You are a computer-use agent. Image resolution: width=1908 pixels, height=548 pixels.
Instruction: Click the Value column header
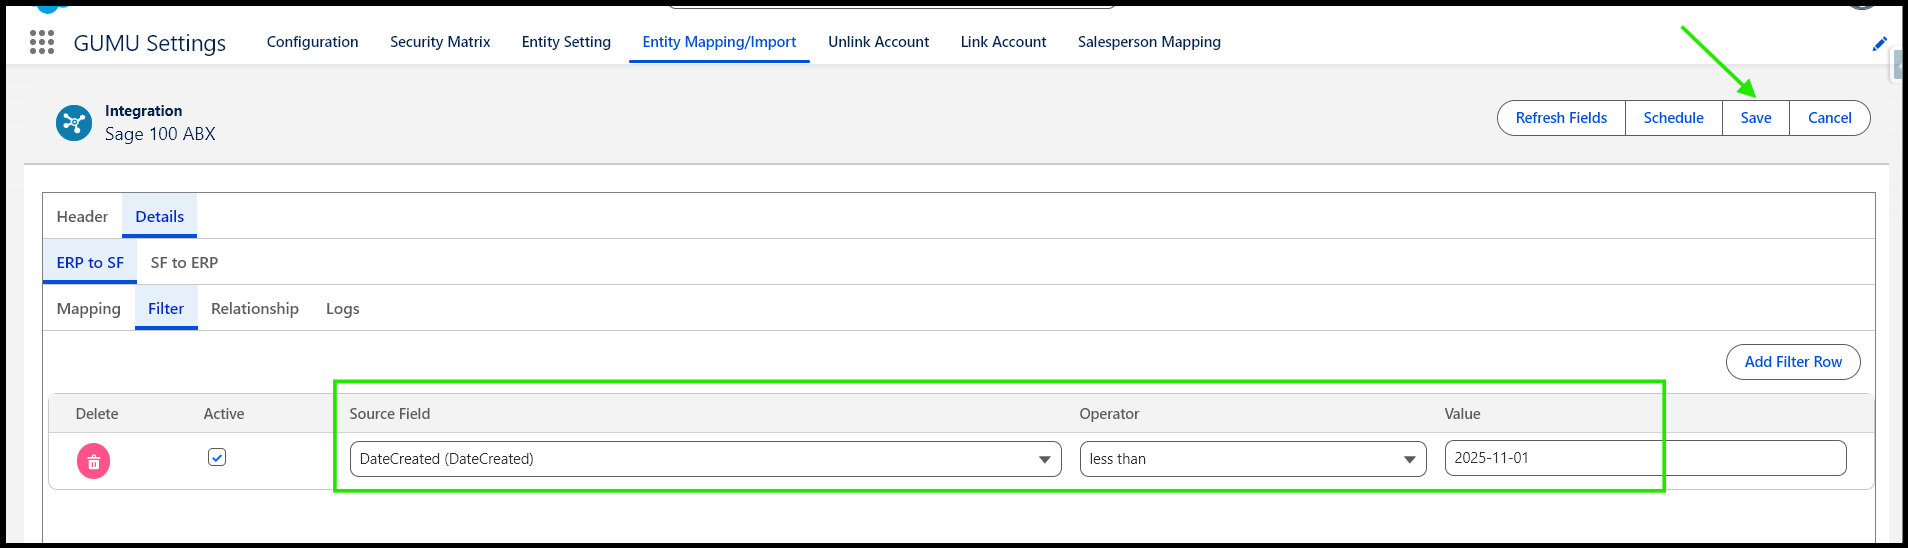(x=1462, y=414)
